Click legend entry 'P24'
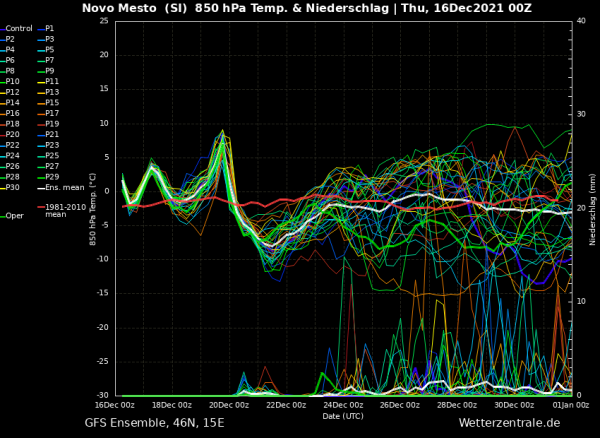The height and width of the screenshot is (438, 600). pyautogui.click(x=10, y=156)
